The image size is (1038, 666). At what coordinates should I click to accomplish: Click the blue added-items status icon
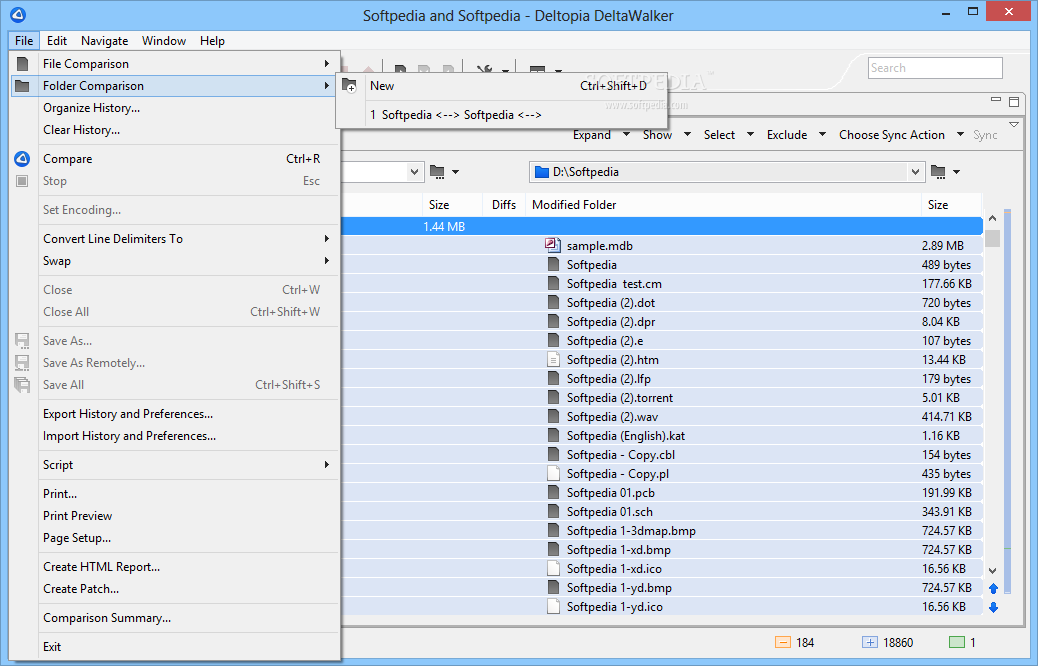pos(870,642)
